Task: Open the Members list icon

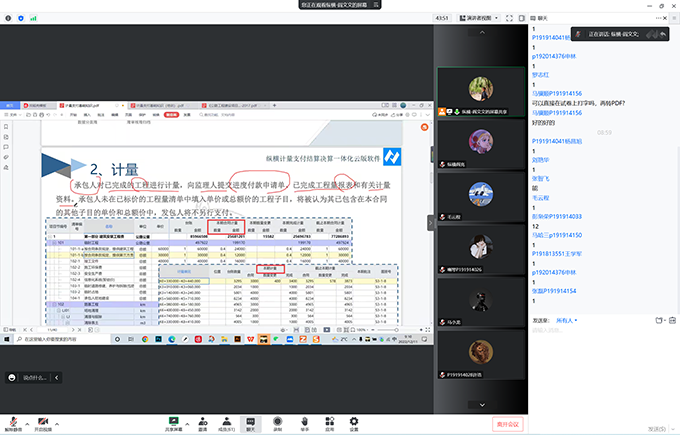Action: point(227,421)
